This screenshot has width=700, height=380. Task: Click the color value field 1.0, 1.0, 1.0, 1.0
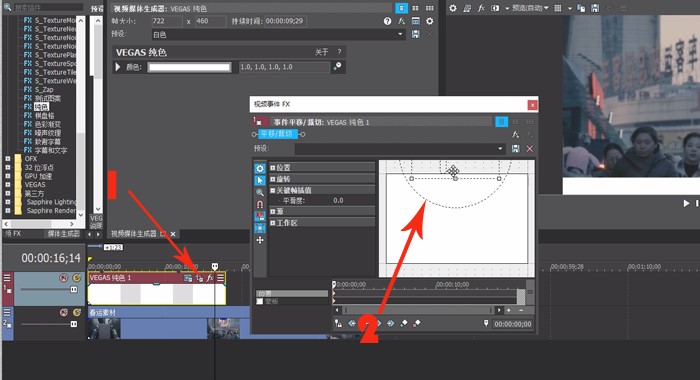point(284,67)
